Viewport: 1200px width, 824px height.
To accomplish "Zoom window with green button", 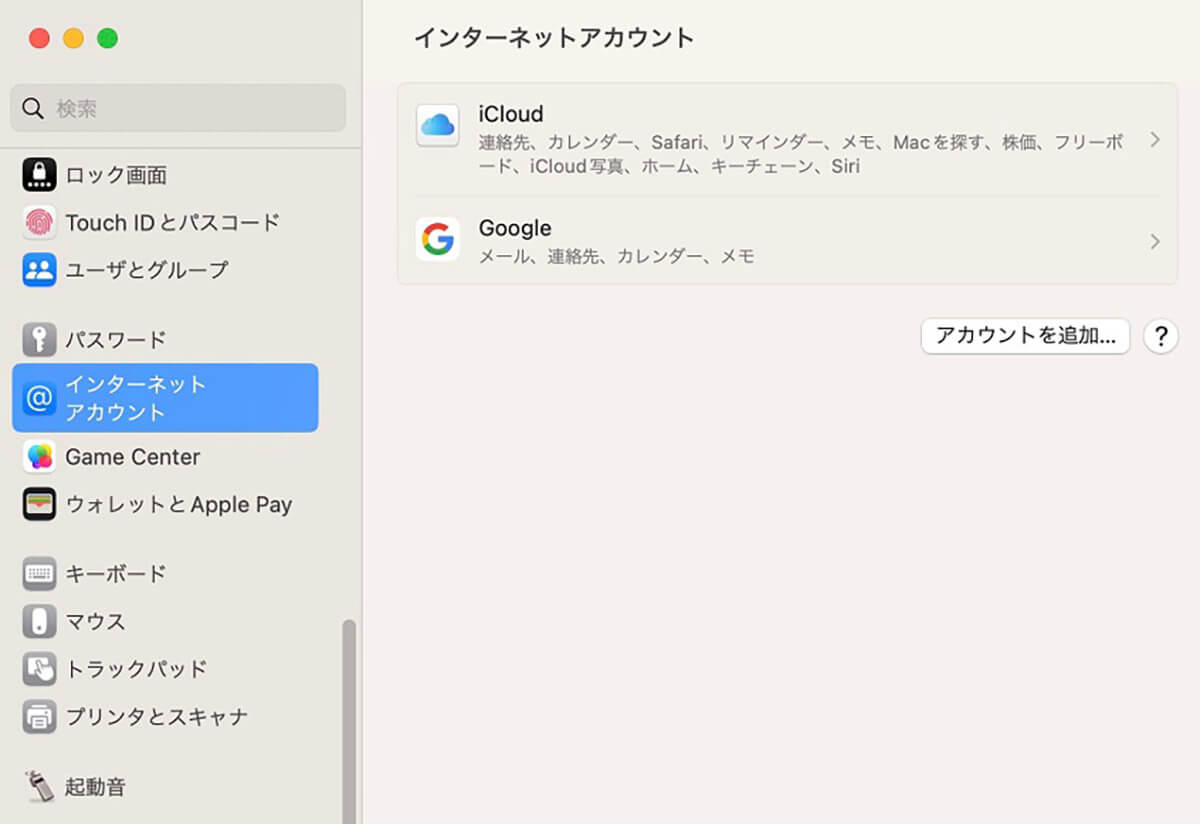I will pos(107,38).
